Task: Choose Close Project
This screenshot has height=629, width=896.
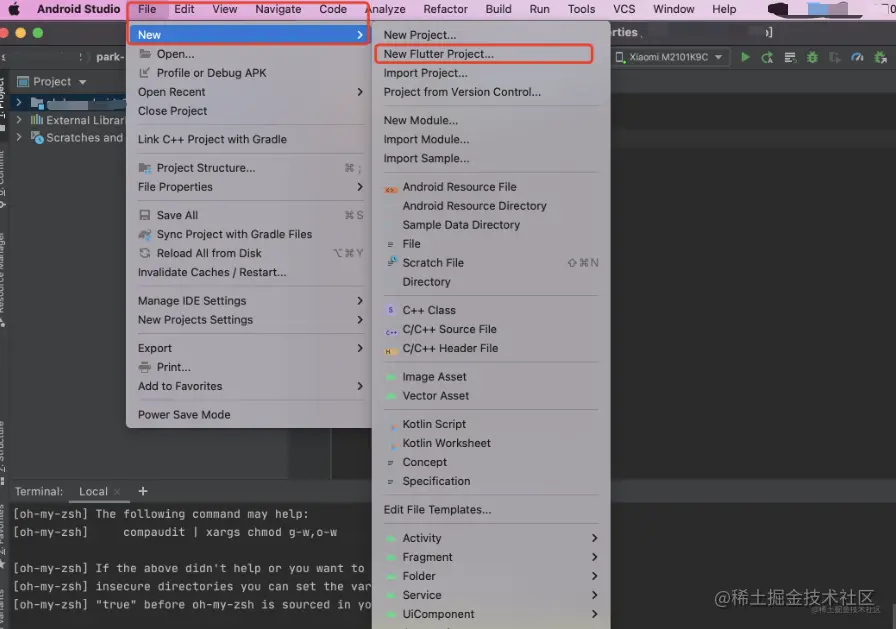Action: click(250, 111)
